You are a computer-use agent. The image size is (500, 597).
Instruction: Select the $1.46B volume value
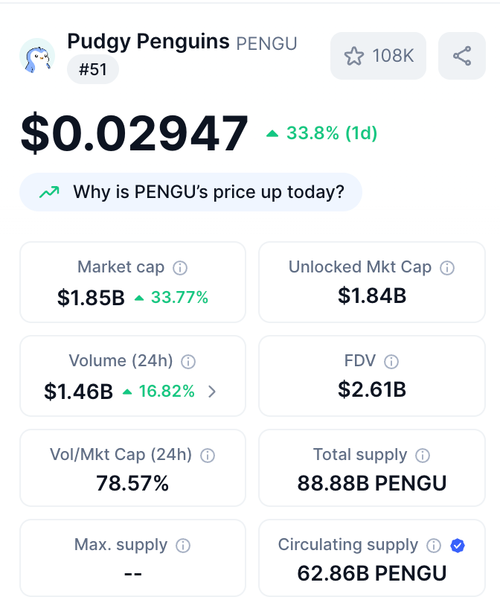tap(78, 391)
